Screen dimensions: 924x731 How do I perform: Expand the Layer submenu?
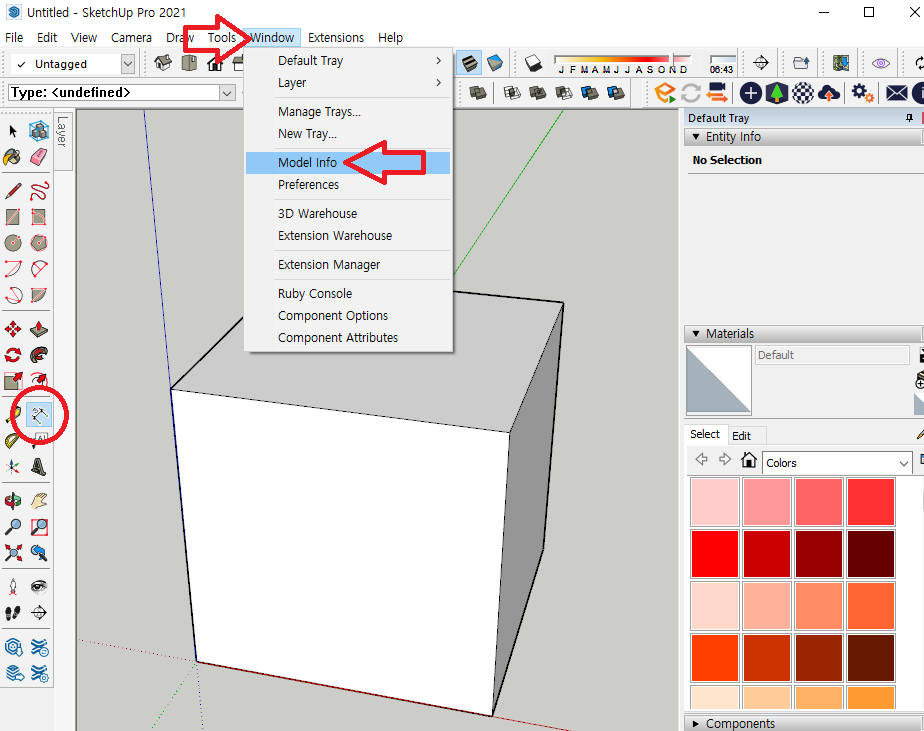(x=348, y=83)
